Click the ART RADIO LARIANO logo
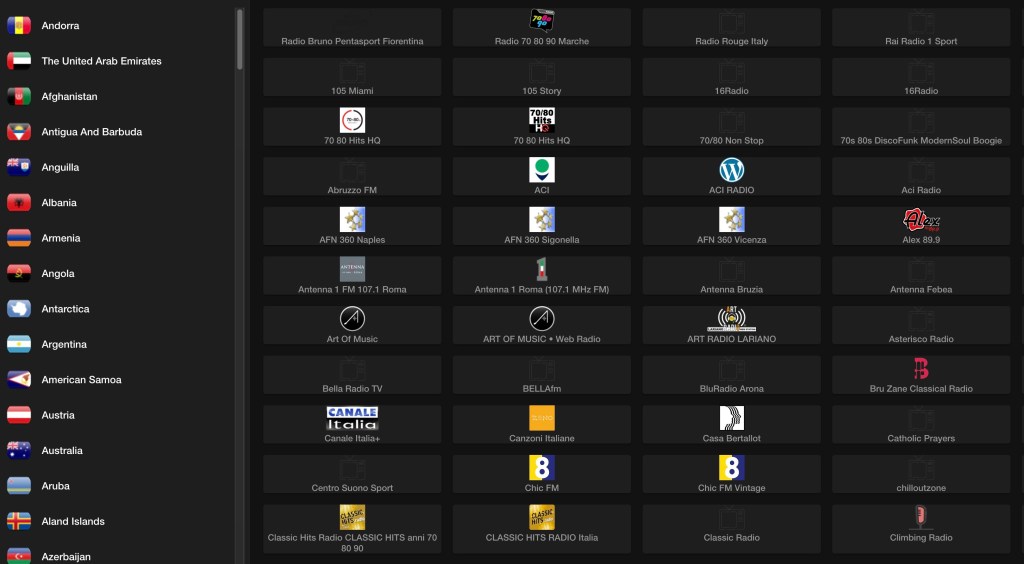Image resolution: width=1024 pixels, height=564 pixels. point(731,319)
